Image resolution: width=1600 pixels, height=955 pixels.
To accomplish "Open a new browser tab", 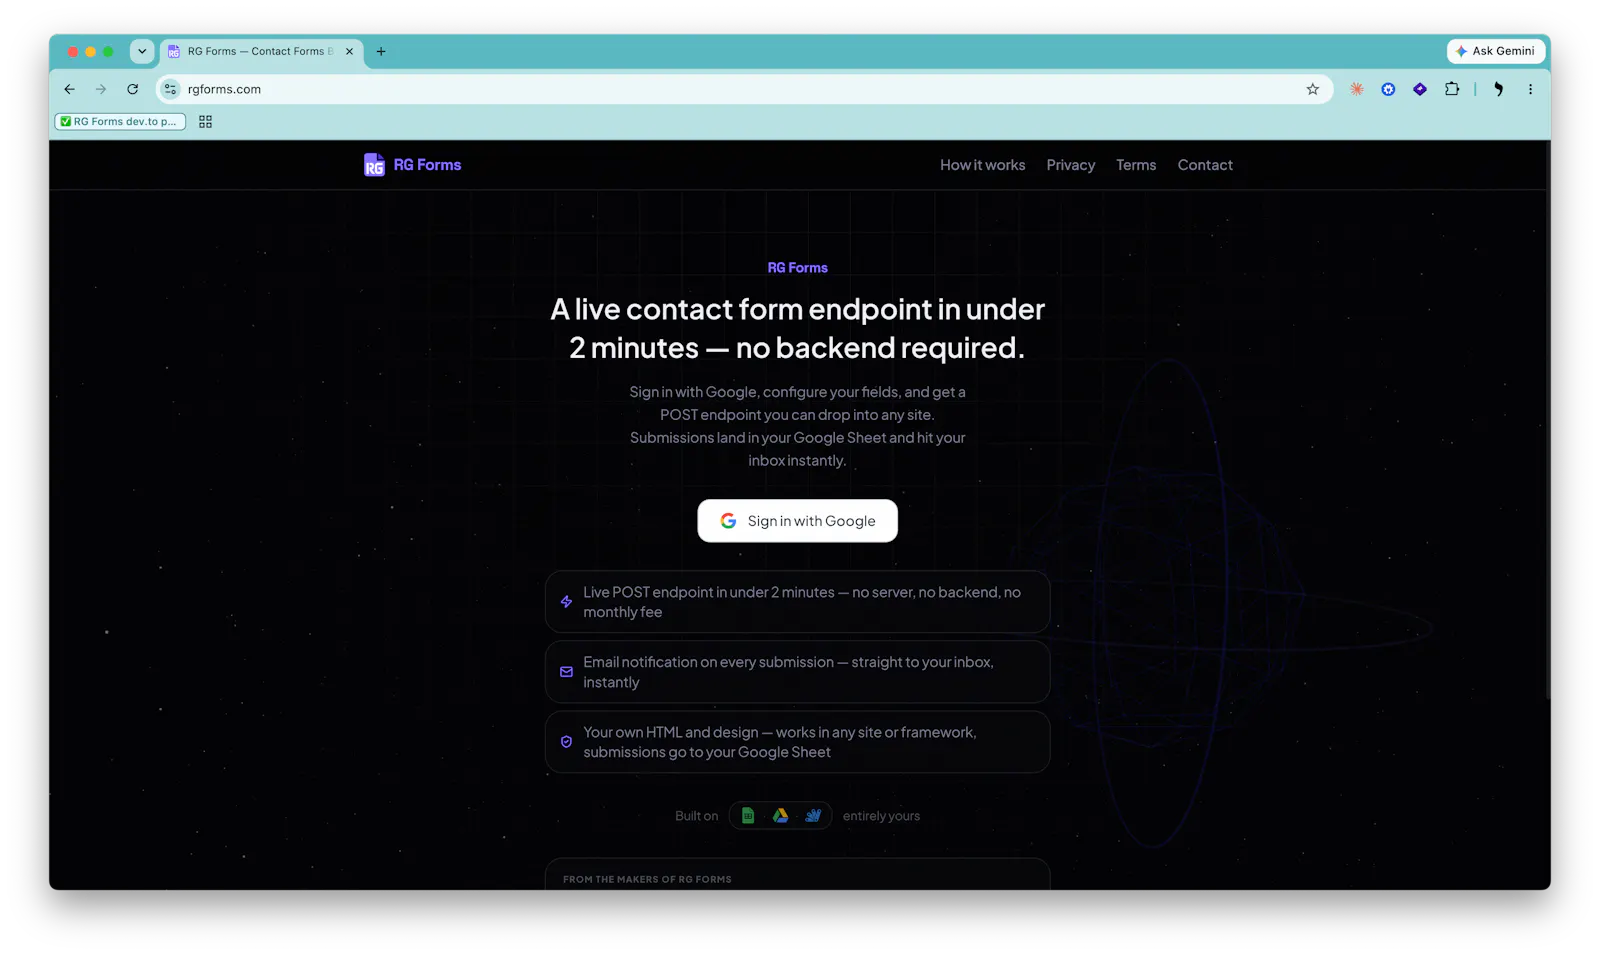I will pyautogui.click(x=381, y=51).
